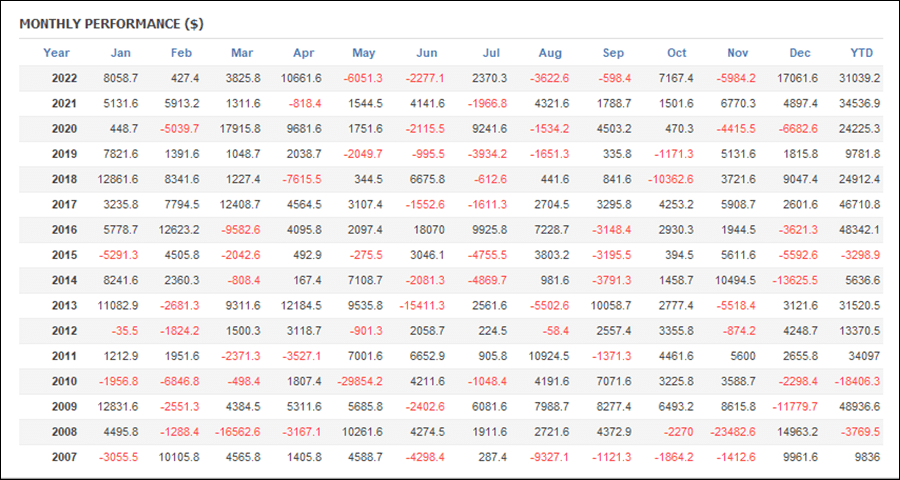
Task: Click the Year column header
Action: pyautogui.click(x=56, y=53)
